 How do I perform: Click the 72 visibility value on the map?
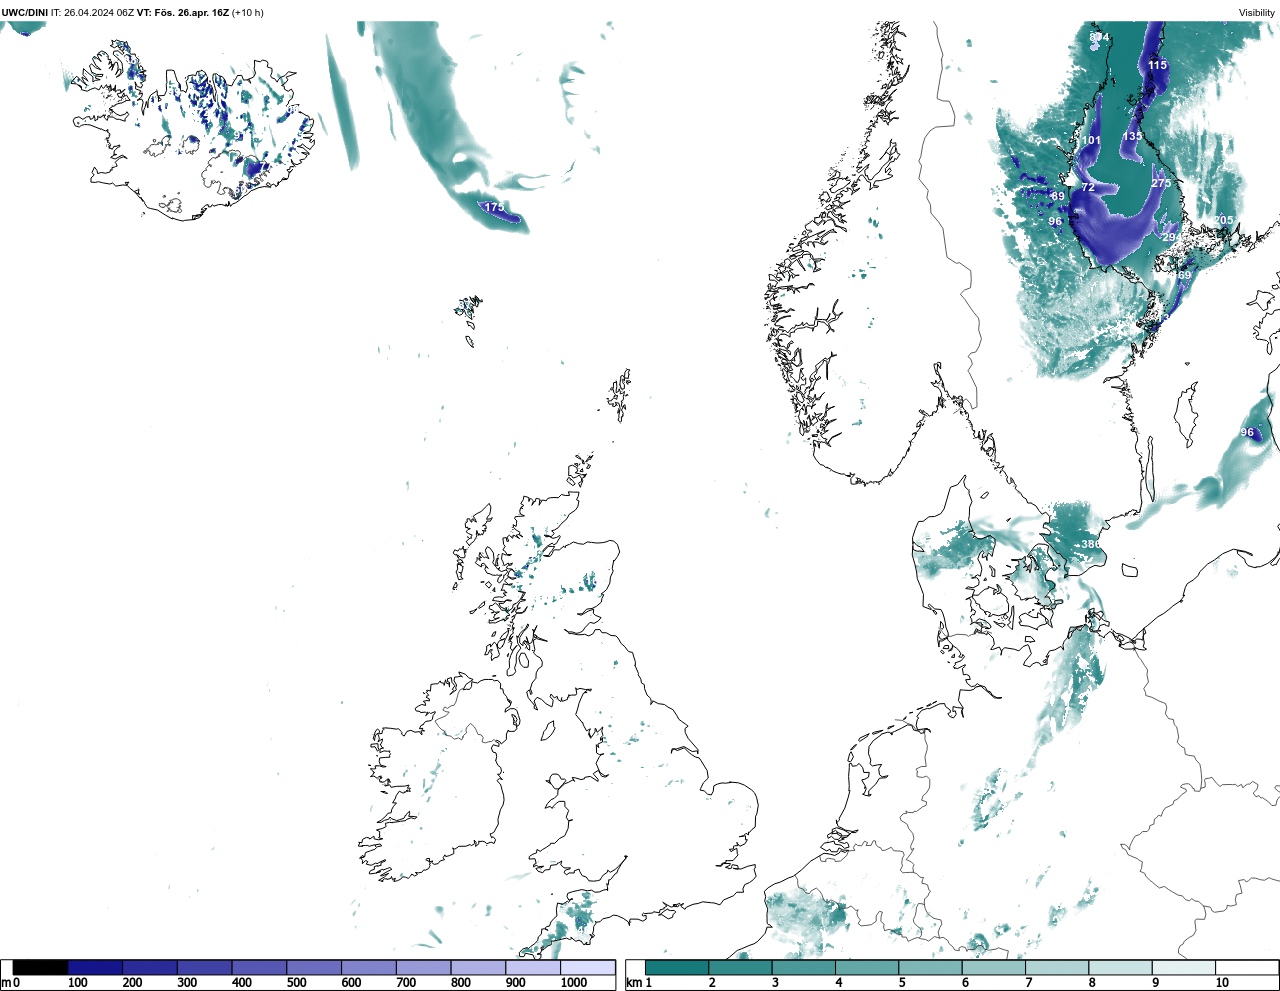point(1088,188)
